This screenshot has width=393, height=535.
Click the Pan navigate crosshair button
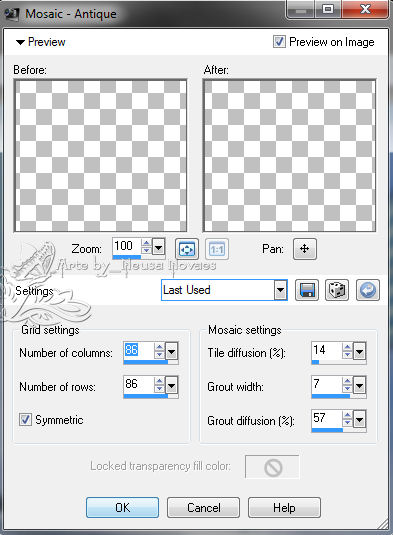click(x=305, y=249)
